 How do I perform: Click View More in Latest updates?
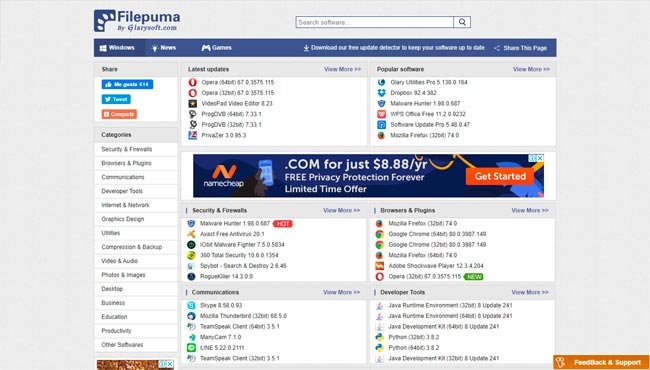coord(342,69)
